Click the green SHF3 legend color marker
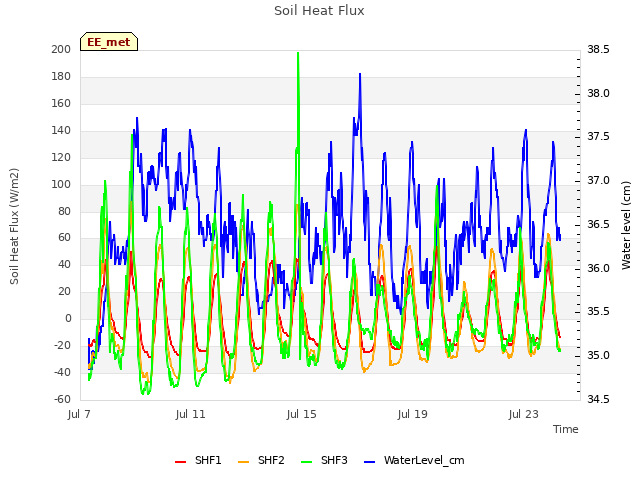The height and width of the screenshot is (480, 640). click(307, 462)
